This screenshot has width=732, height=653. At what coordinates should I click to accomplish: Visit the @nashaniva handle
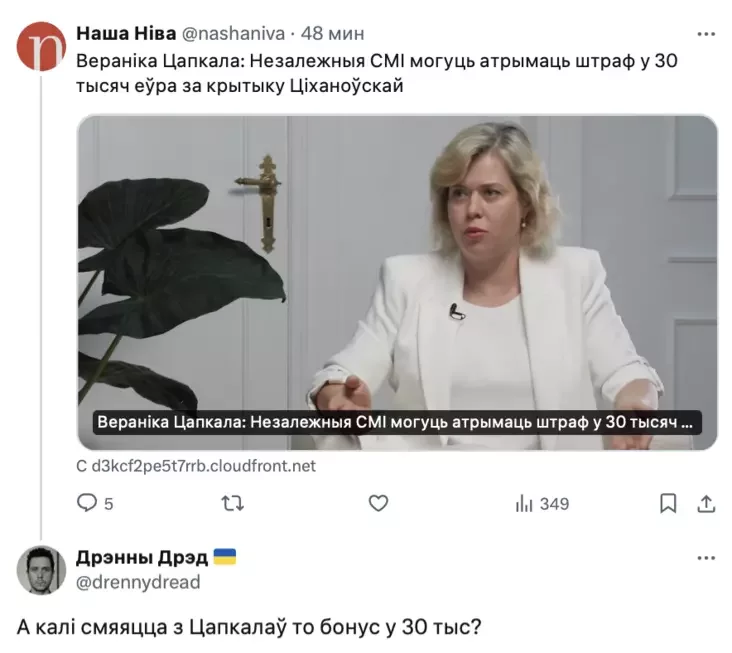232,34
